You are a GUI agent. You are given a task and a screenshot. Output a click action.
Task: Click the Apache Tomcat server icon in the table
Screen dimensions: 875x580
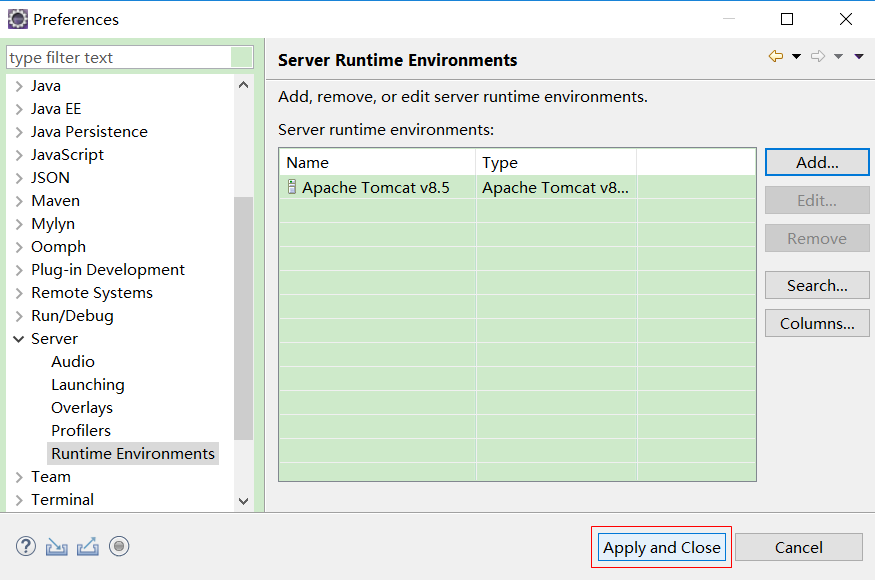click(291, 187)
